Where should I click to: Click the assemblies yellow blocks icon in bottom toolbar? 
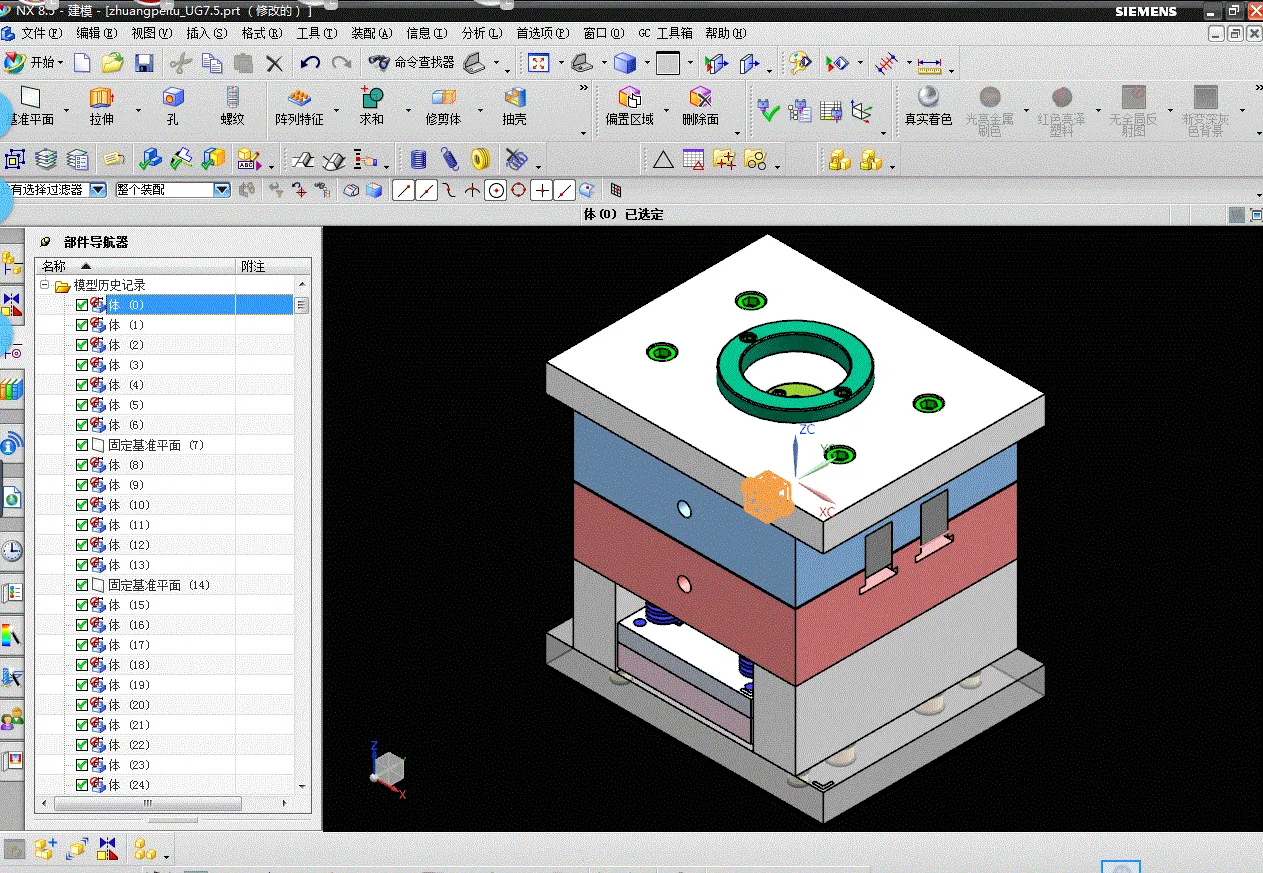click(145, 849)
